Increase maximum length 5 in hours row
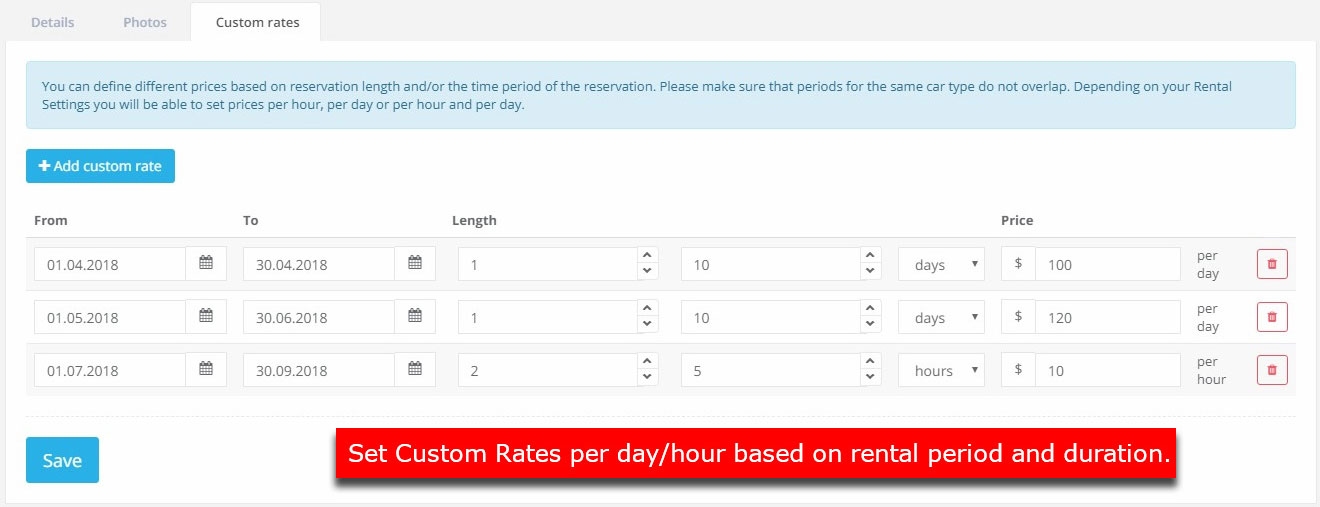Screen dimensions: 1320x507 pyautogui.click(x=870, y=362)
